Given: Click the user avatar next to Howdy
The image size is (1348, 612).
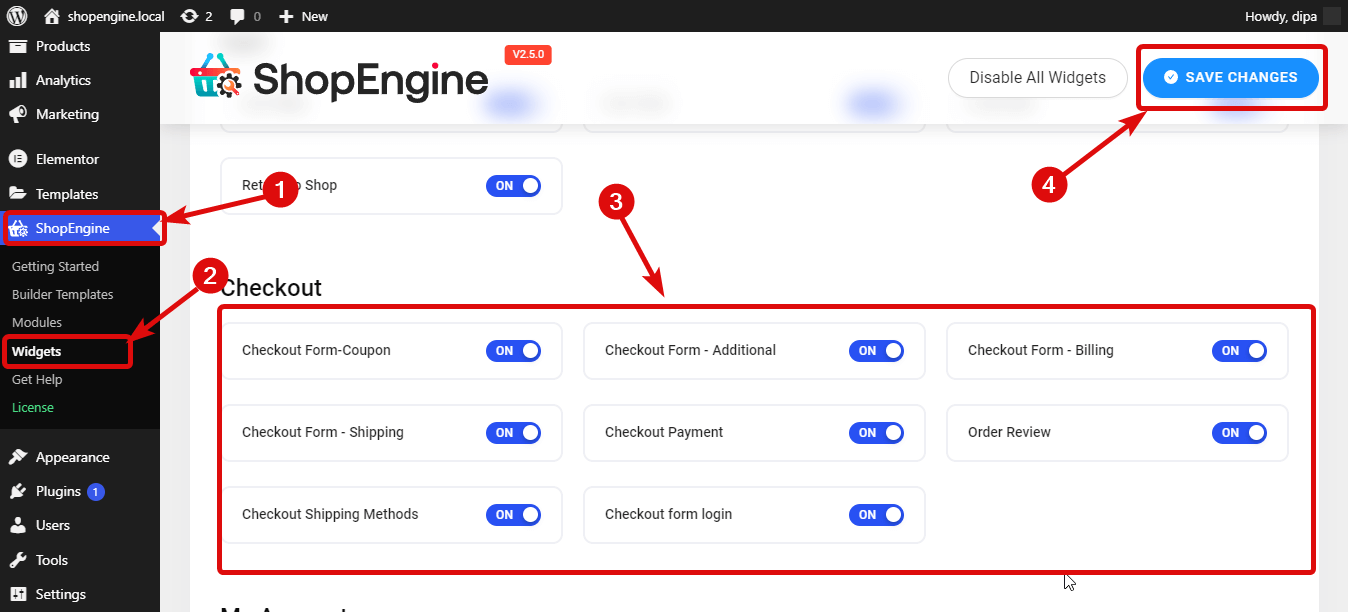Looking at the screenshot, I should (x=1331, y=16).
